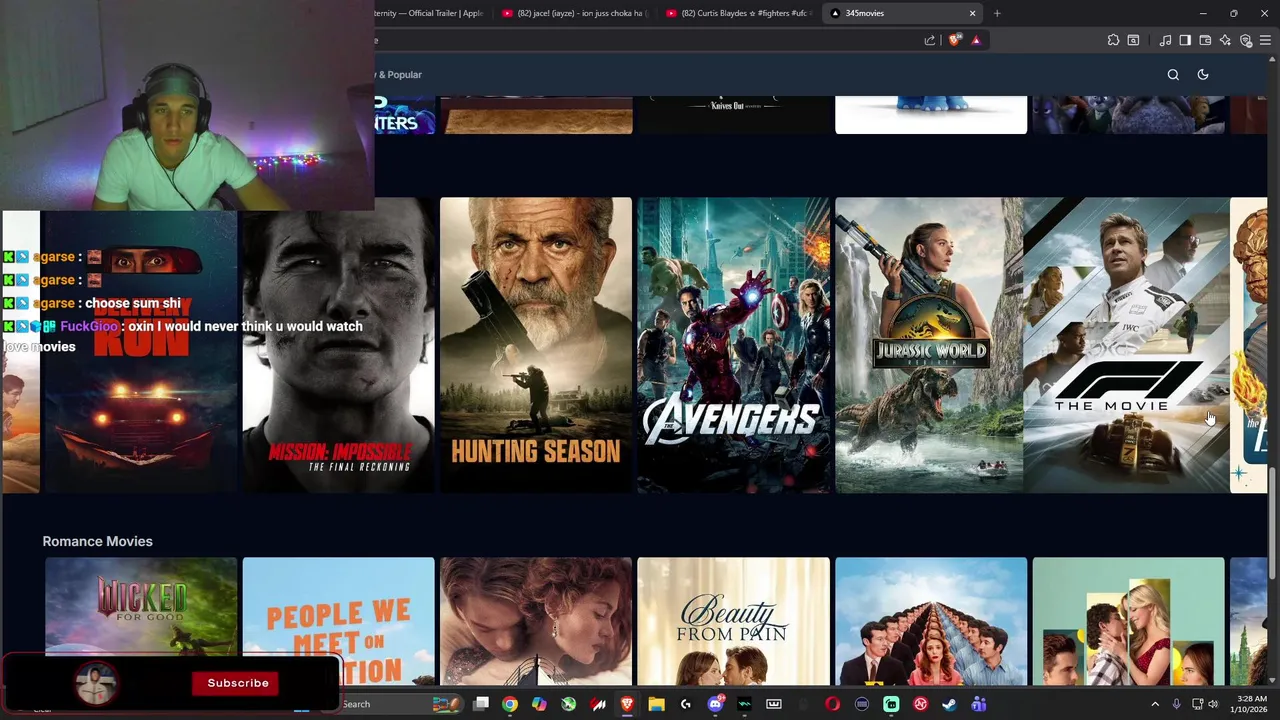The image size is (1280, 720).
Task: Open Discord from the taskbar
Action: (715, 704)
